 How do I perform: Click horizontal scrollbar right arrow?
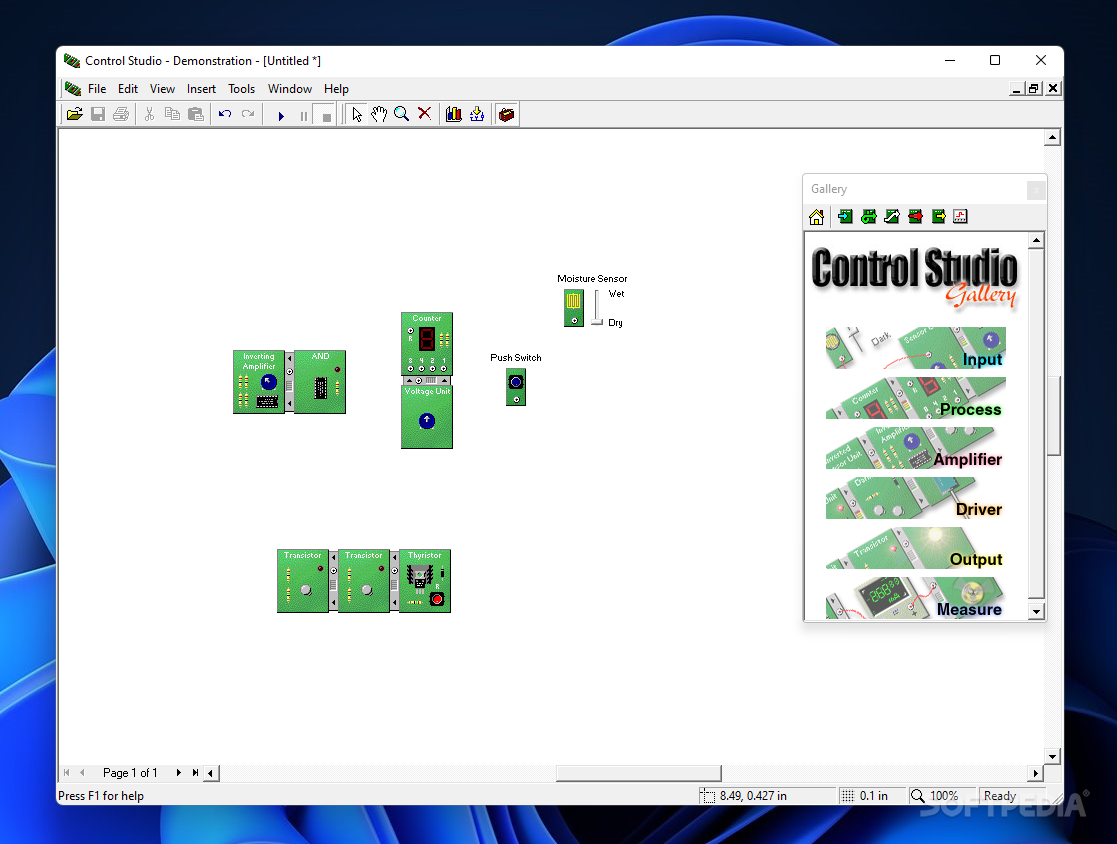coord(1035,773)
